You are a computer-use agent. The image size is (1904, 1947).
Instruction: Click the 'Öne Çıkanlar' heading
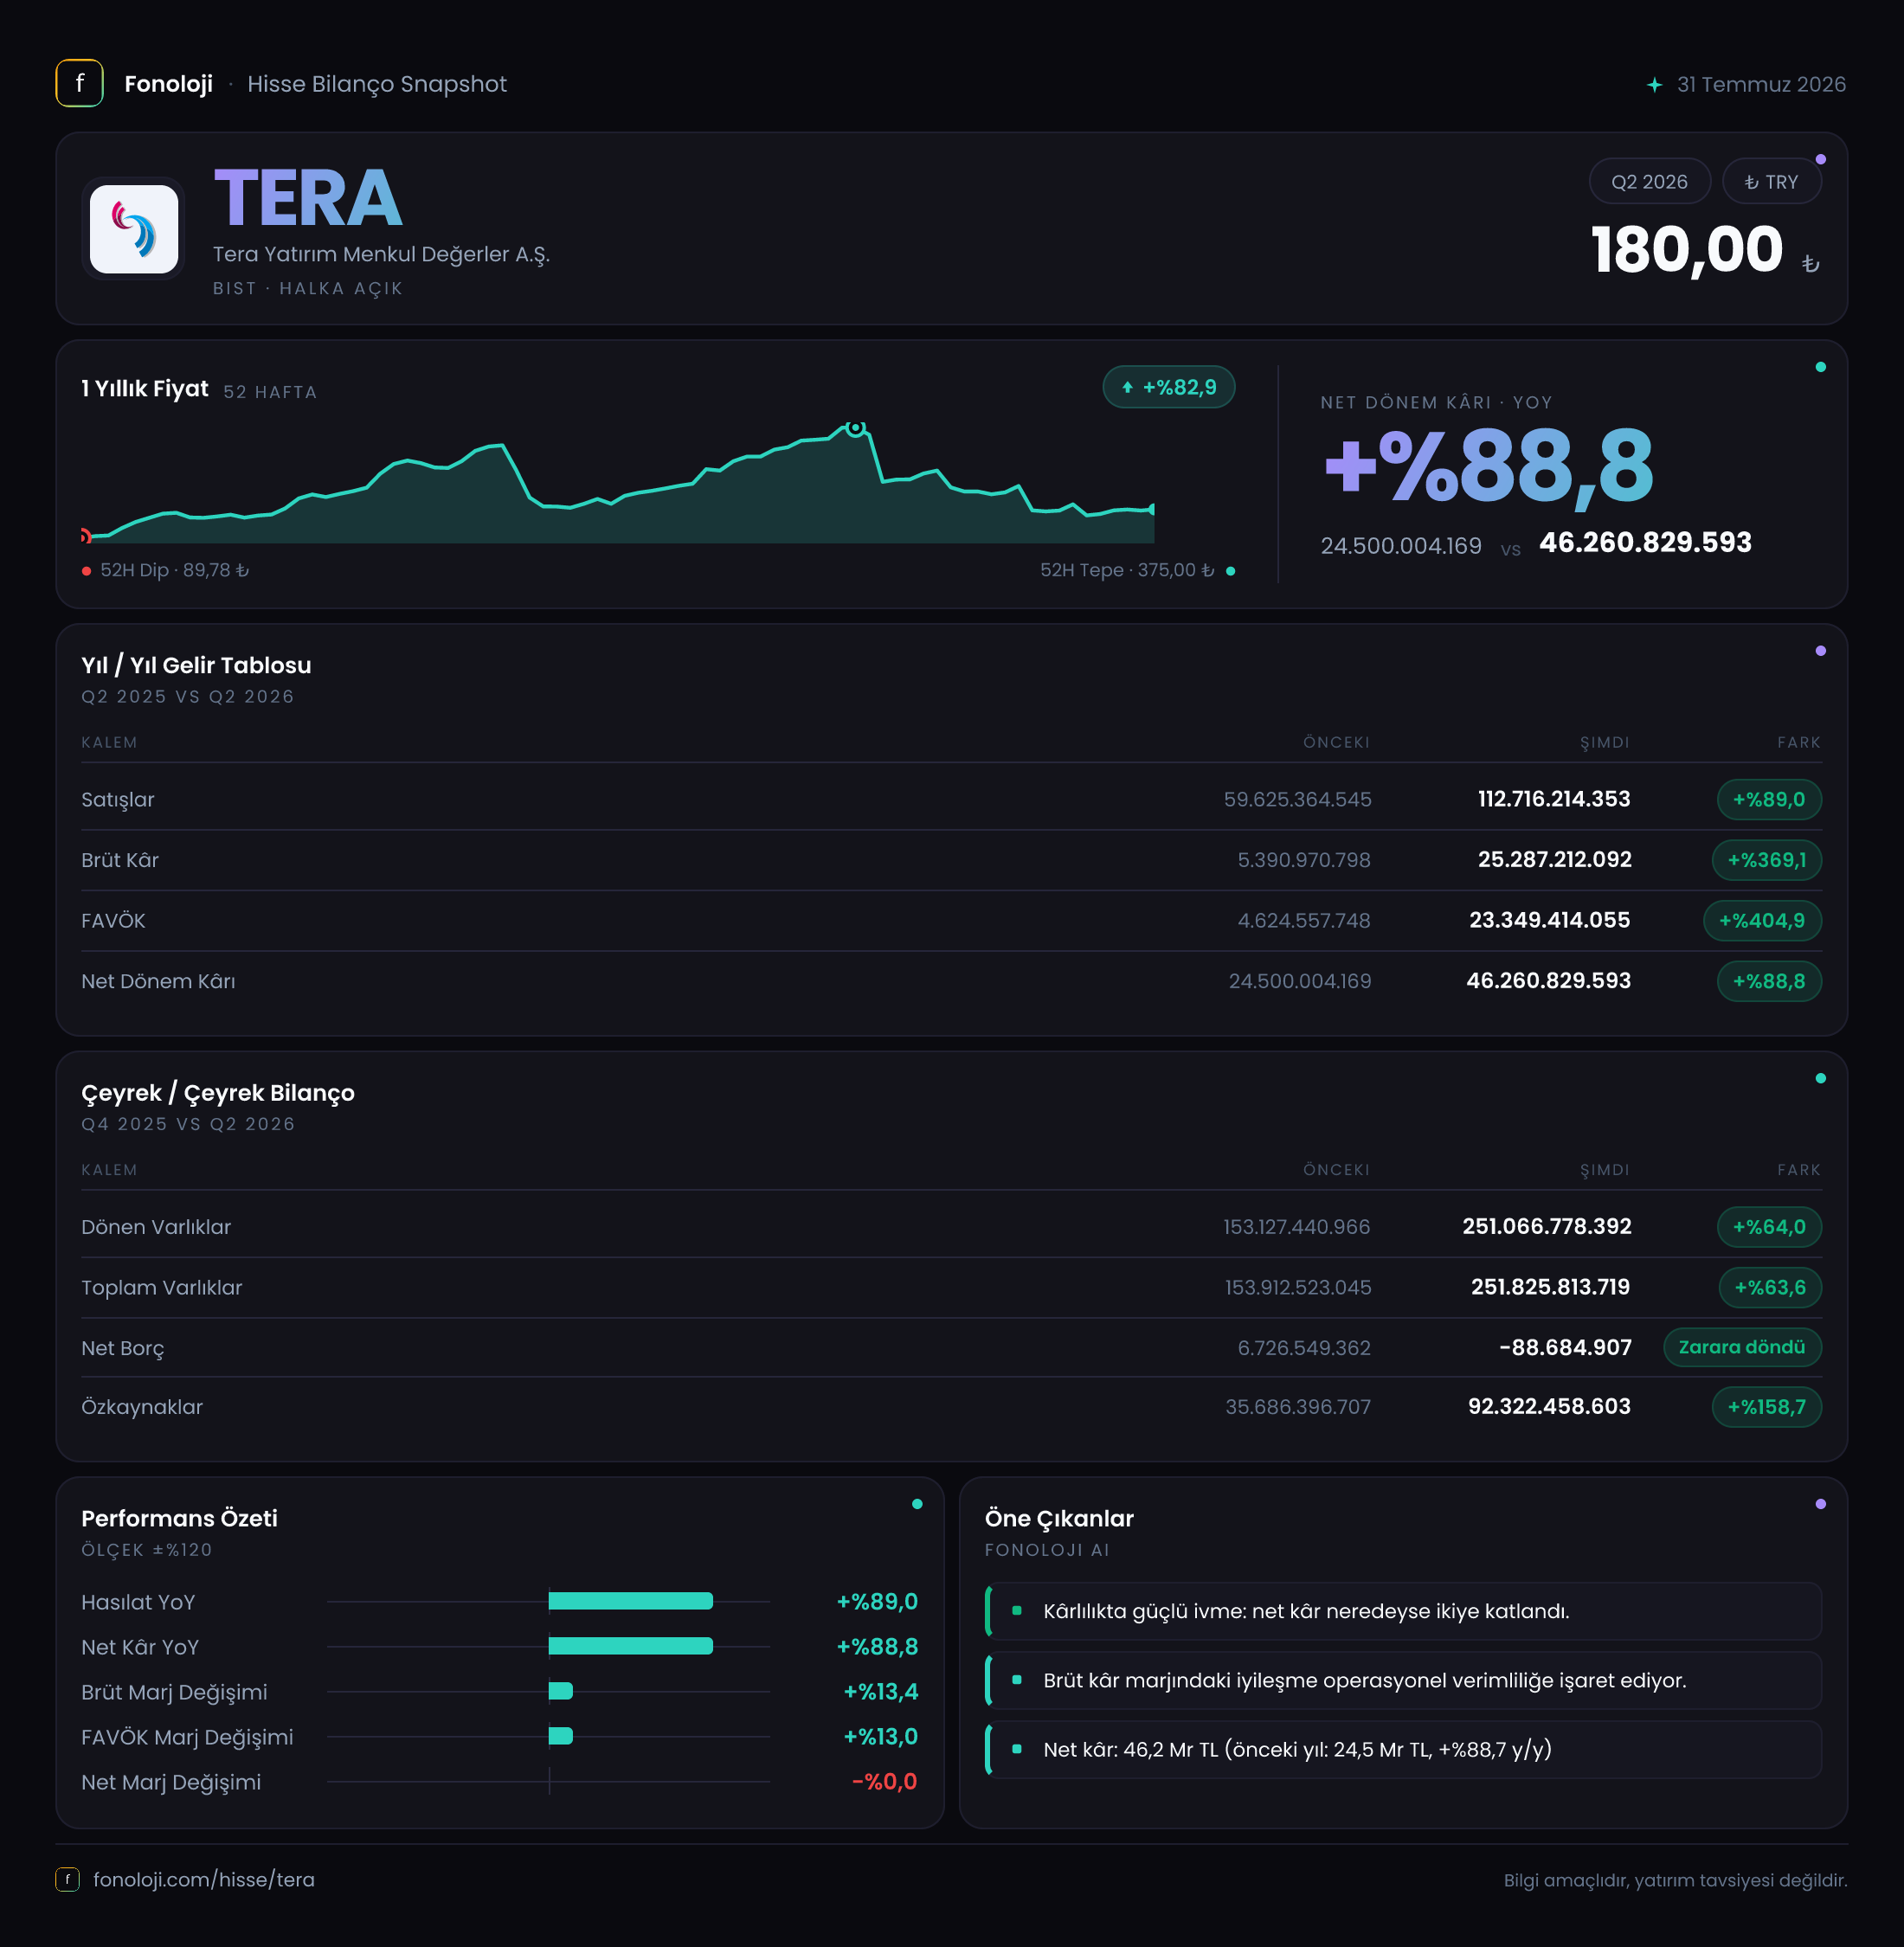1059,1519
